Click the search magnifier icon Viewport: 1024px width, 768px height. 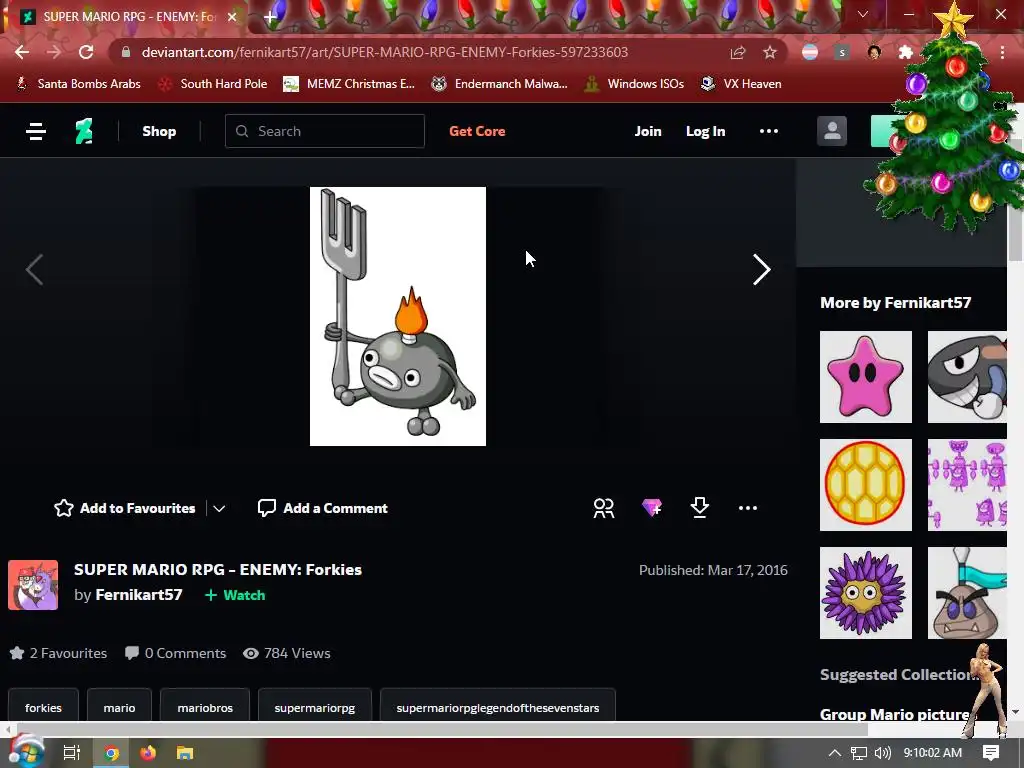(242, 131)
